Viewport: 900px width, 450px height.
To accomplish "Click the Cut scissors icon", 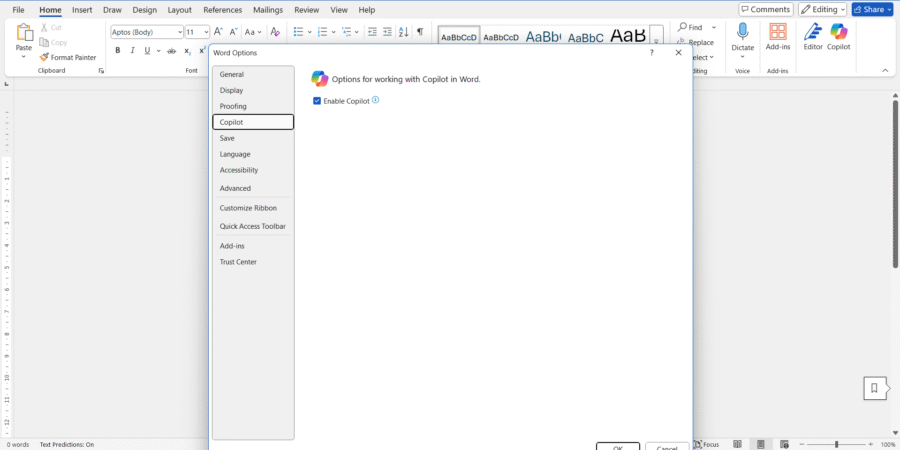I will (x=44, y=27).
